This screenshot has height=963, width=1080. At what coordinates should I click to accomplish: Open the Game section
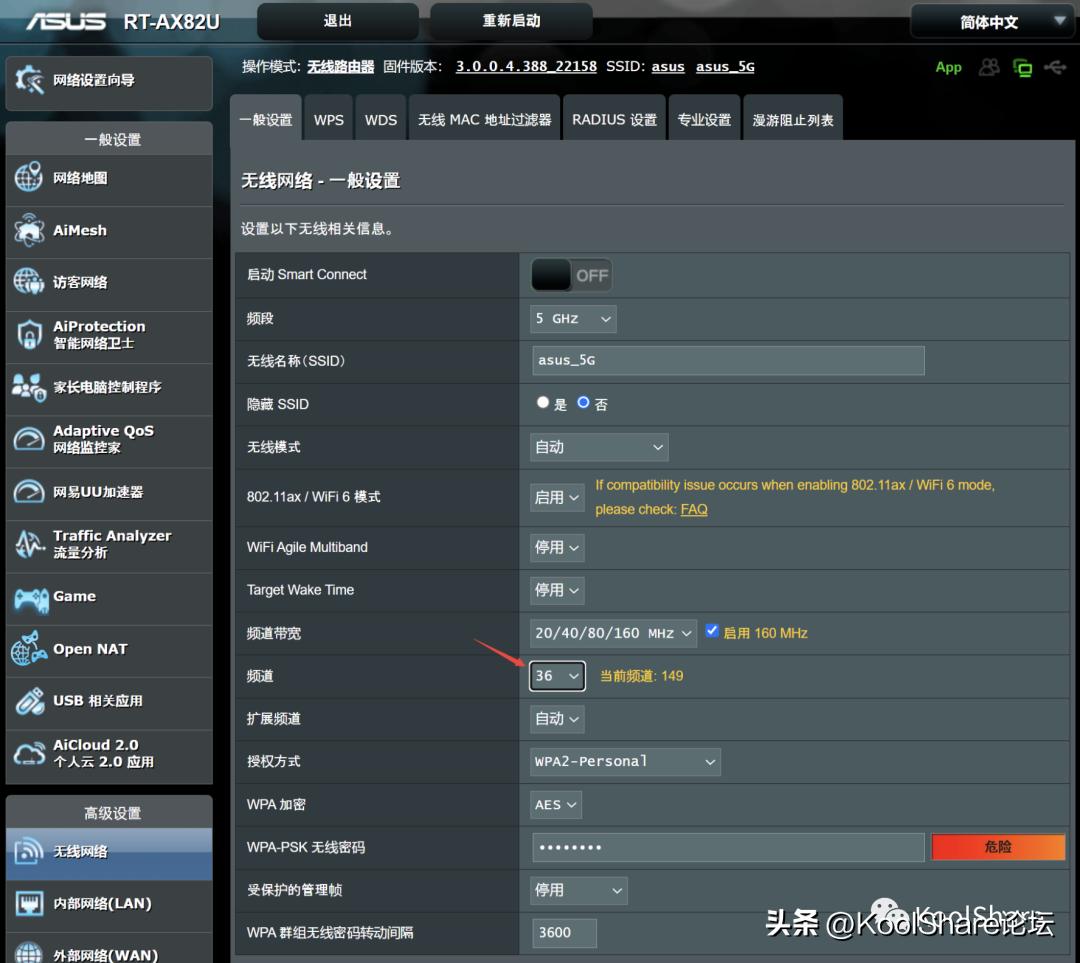pyautogui.click(x=75, y=599)
